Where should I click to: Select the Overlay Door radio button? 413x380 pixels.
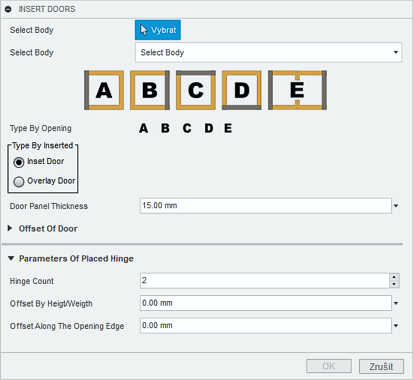[19, 182]
